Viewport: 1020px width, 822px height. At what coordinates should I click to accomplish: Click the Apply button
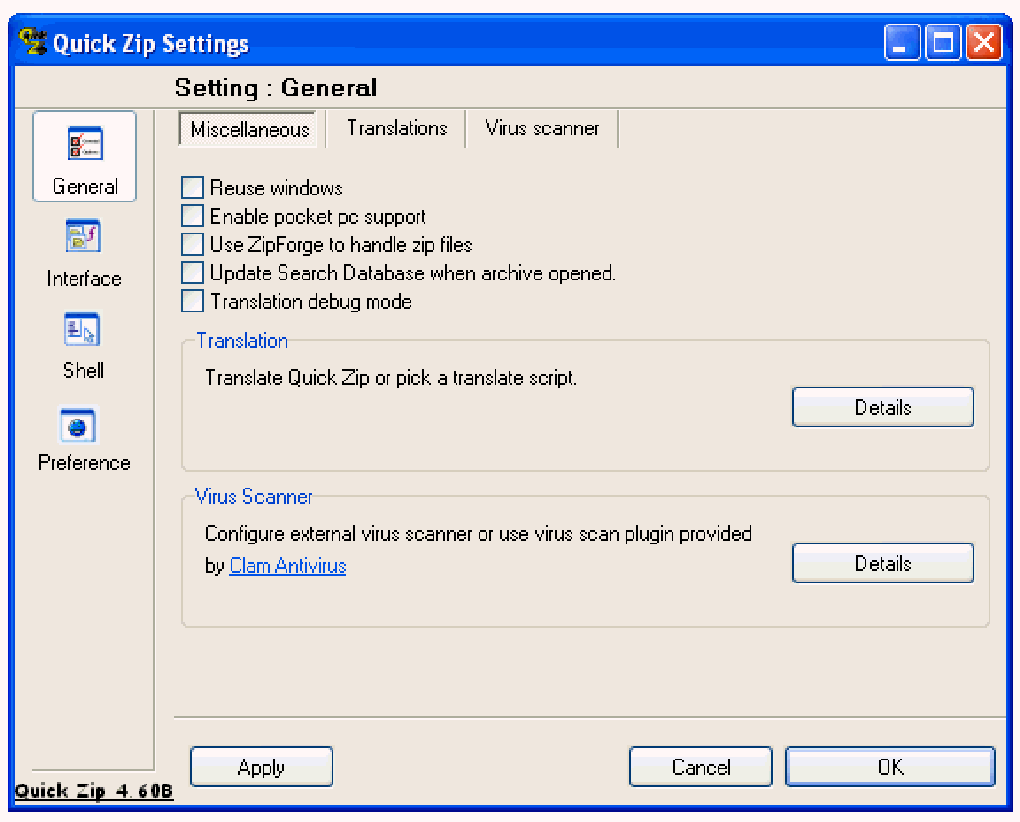tap(262, 767)
